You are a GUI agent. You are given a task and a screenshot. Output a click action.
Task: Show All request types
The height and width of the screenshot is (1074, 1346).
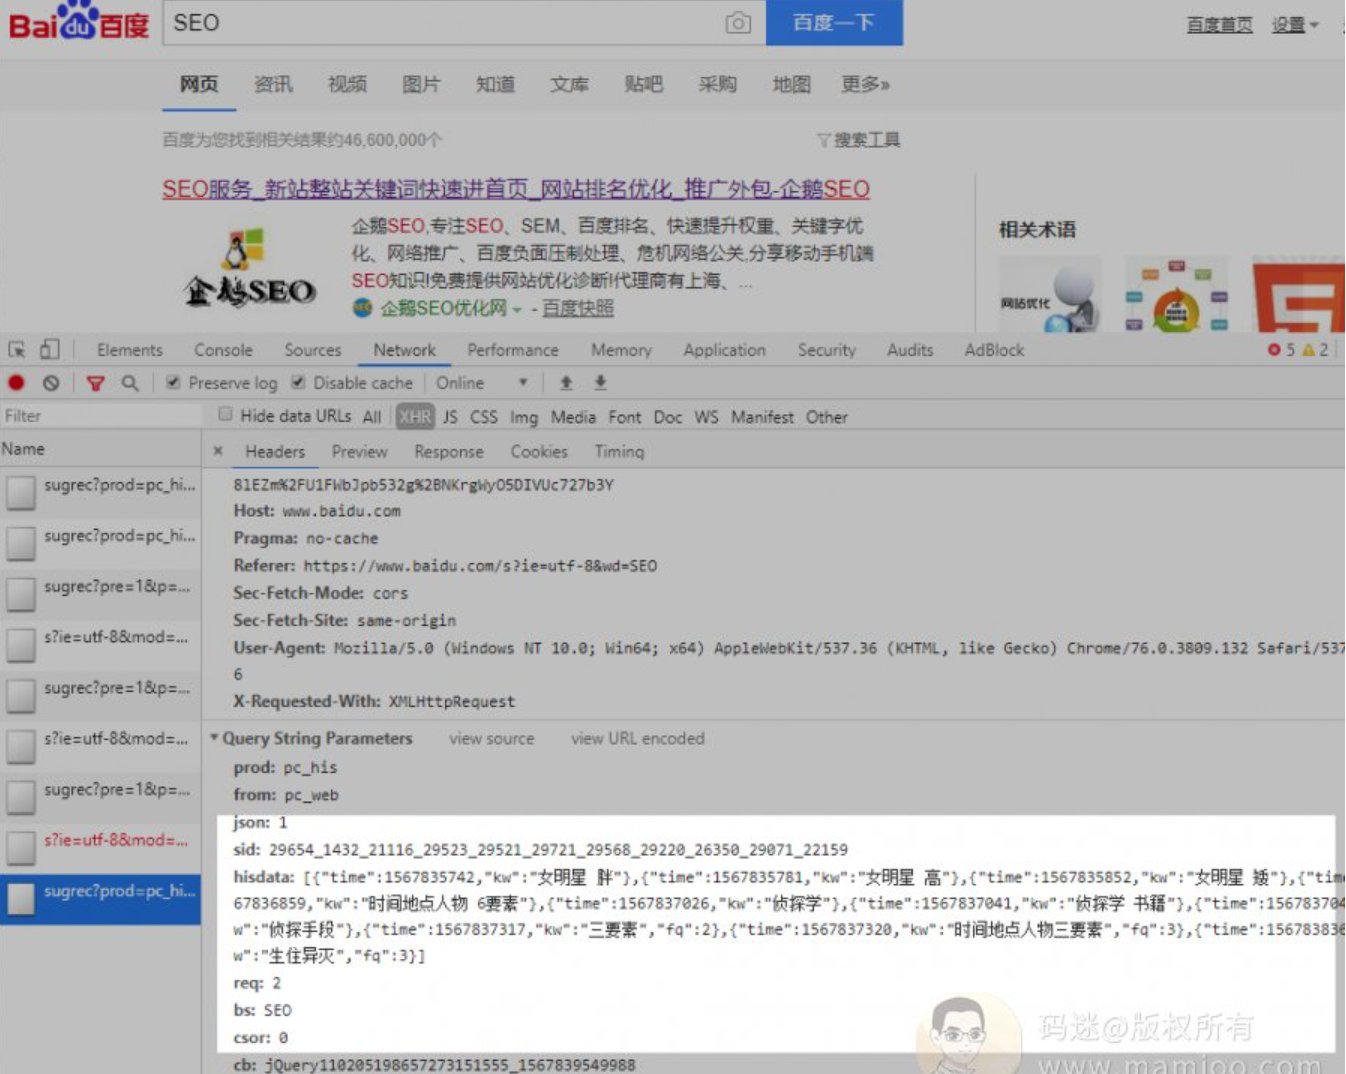[372, 417]
